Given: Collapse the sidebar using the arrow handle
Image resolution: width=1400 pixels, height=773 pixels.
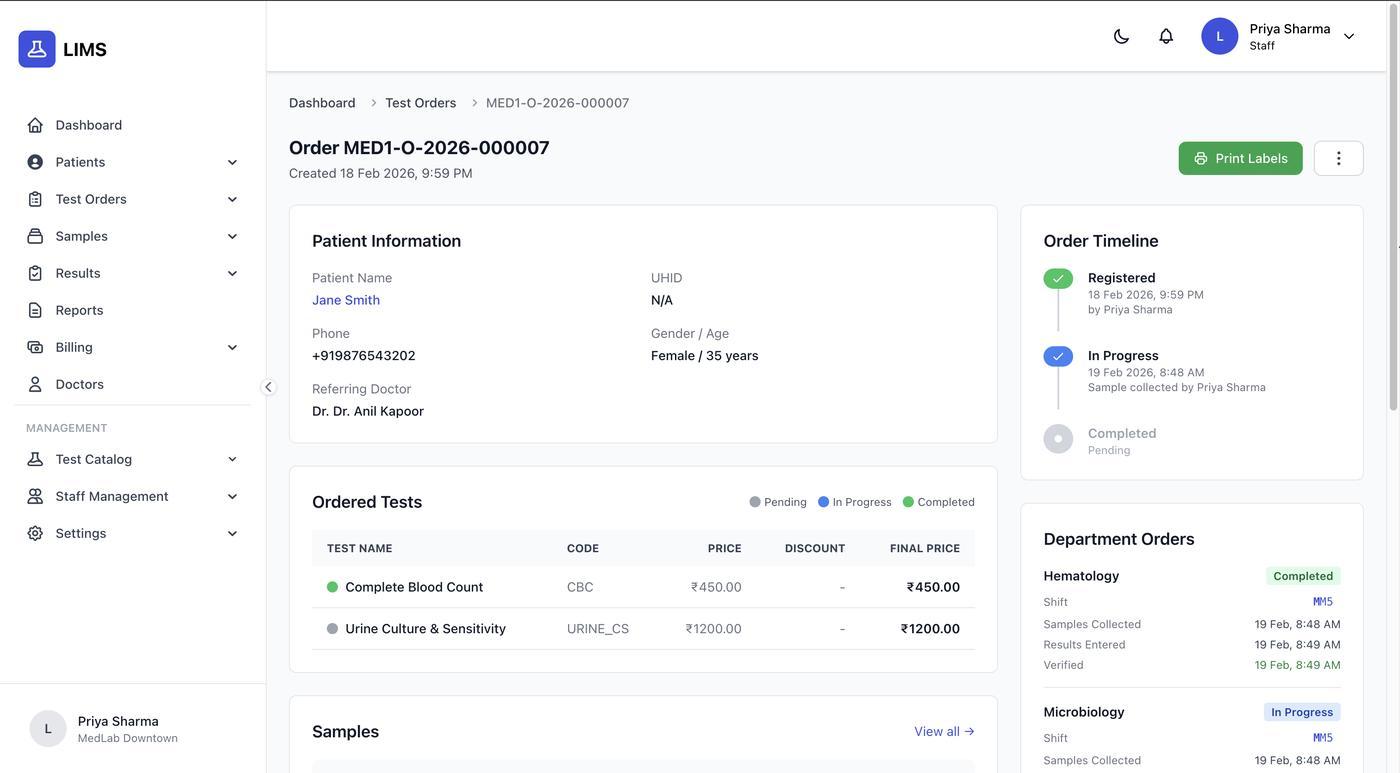Looking at the screenshot, I should coord(268,387).
